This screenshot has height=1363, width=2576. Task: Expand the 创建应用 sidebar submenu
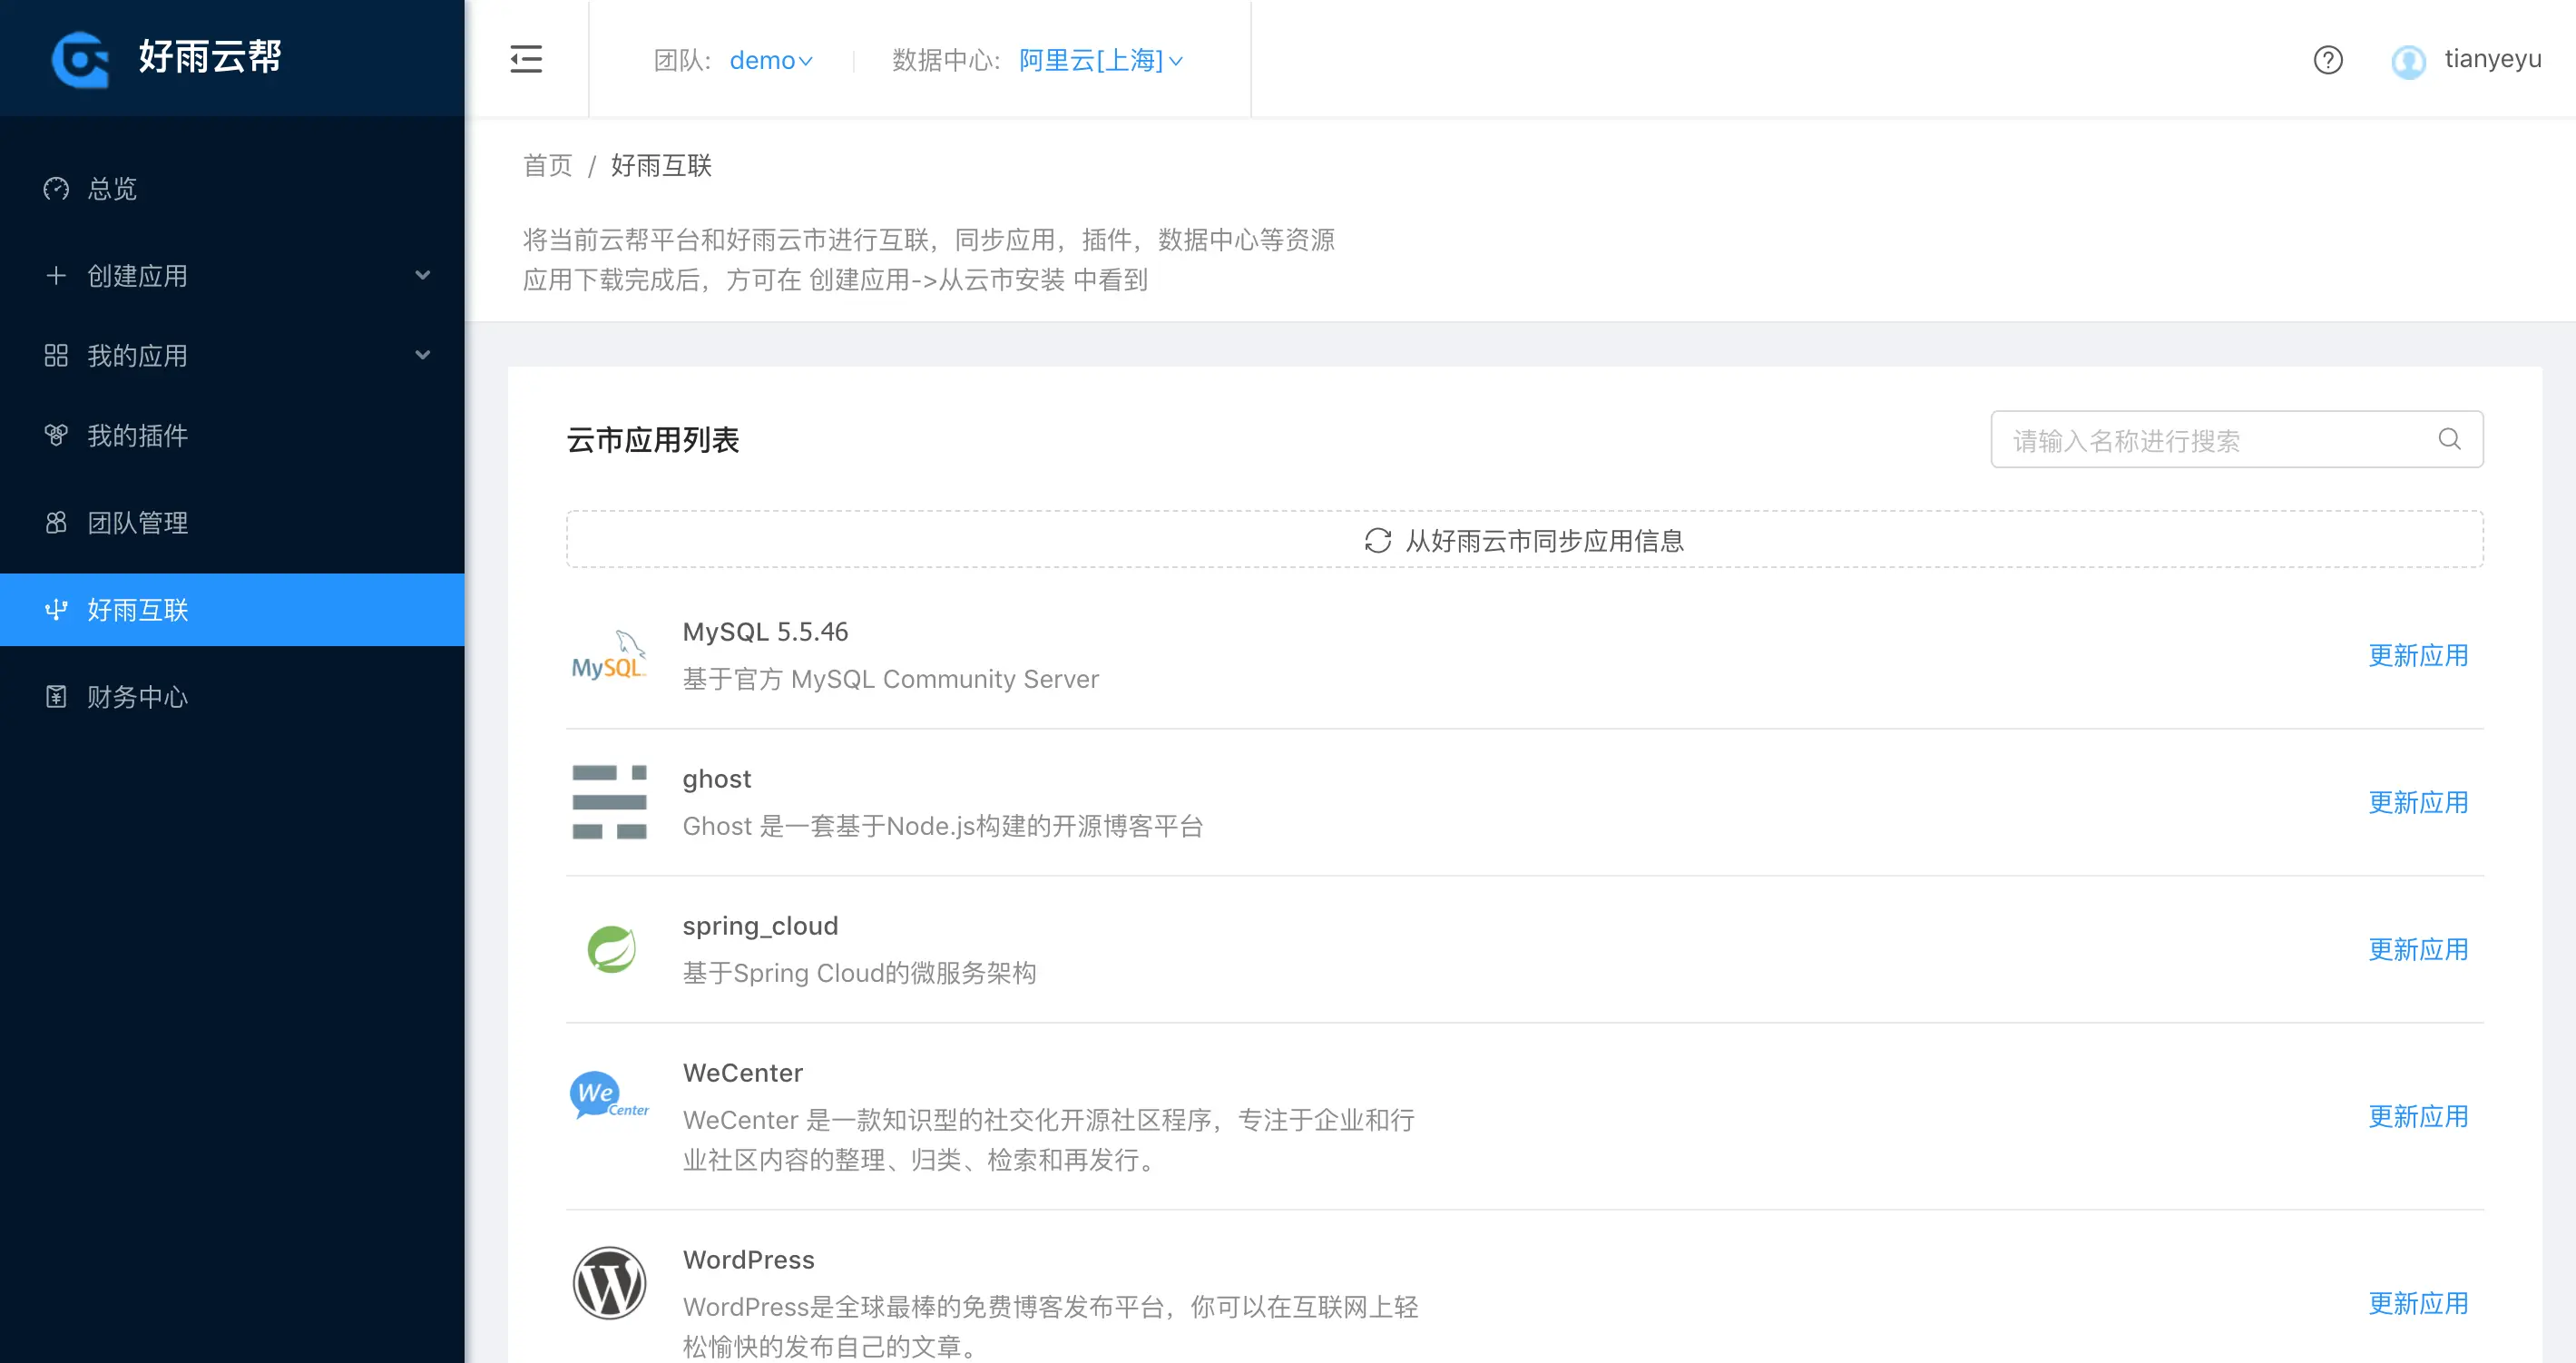coord(232,275)
